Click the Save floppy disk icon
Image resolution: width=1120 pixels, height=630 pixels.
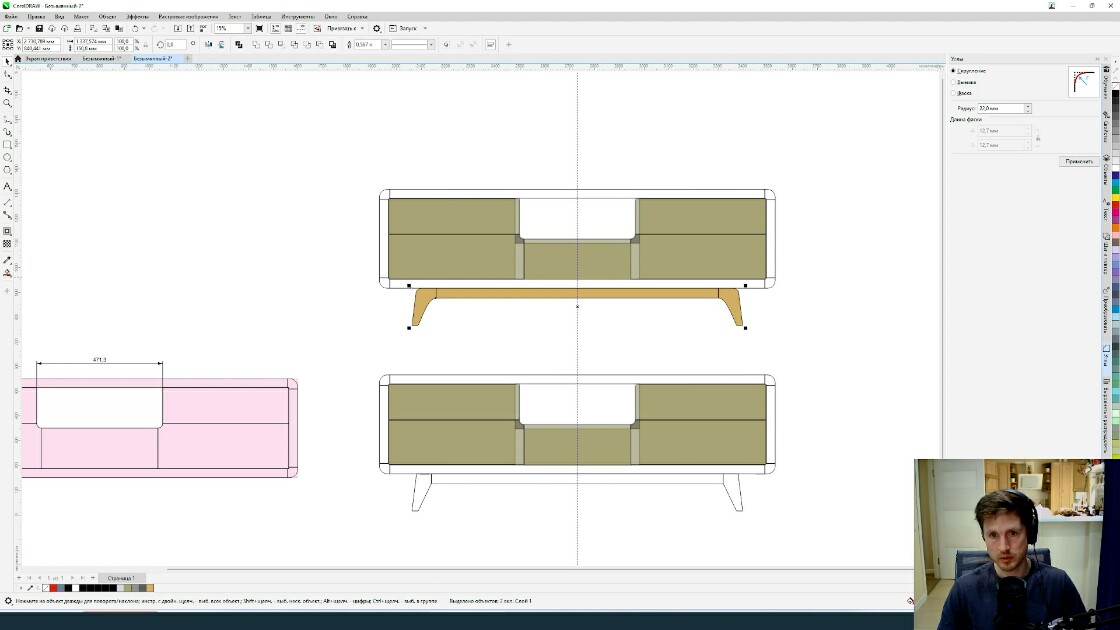point(39,29)
